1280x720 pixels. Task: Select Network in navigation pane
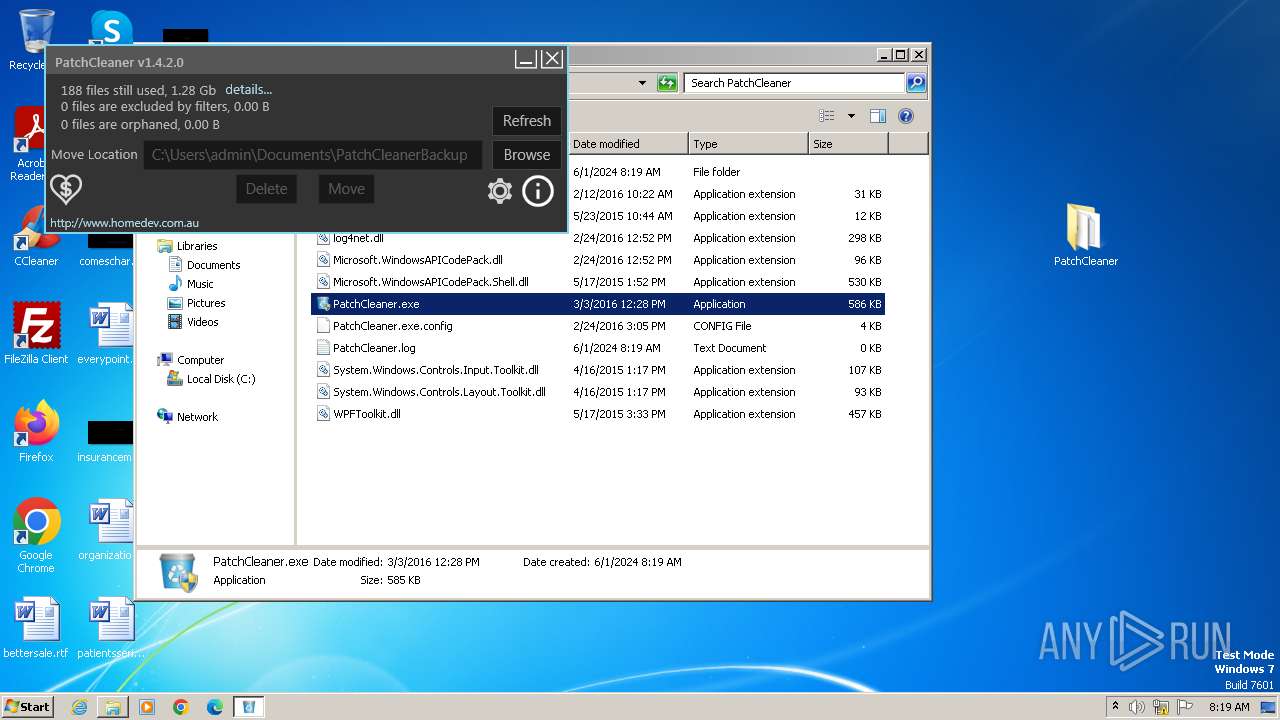197,417
